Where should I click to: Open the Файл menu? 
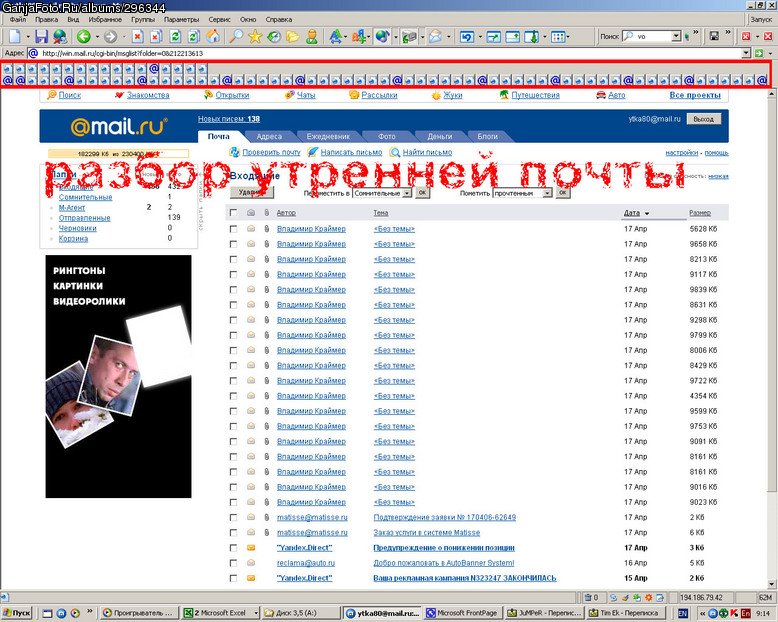tap(18, 19)
